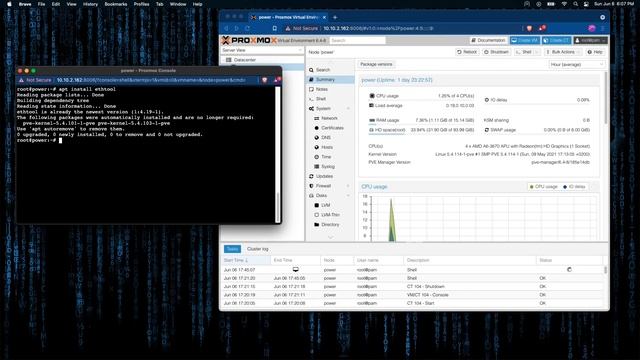The image size is (640, 360).
Task: Switch to the Tasks tab
Action: tap(232, 249)
